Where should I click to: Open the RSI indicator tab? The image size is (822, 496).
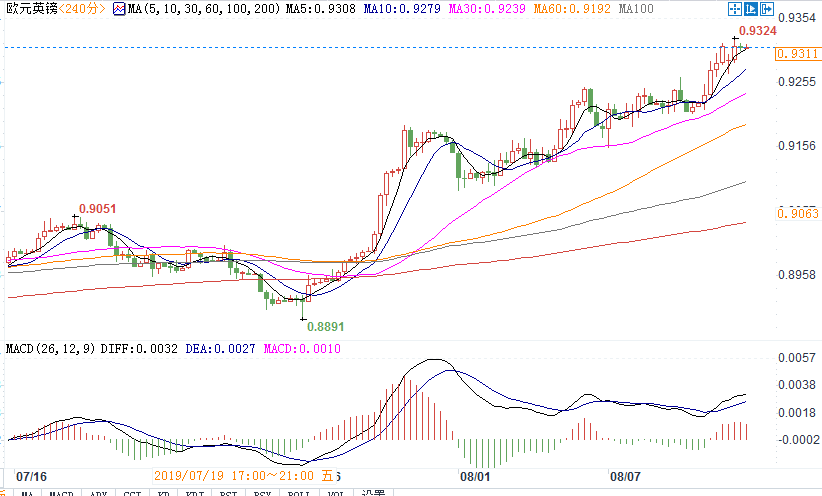click(x=229, y=493)
